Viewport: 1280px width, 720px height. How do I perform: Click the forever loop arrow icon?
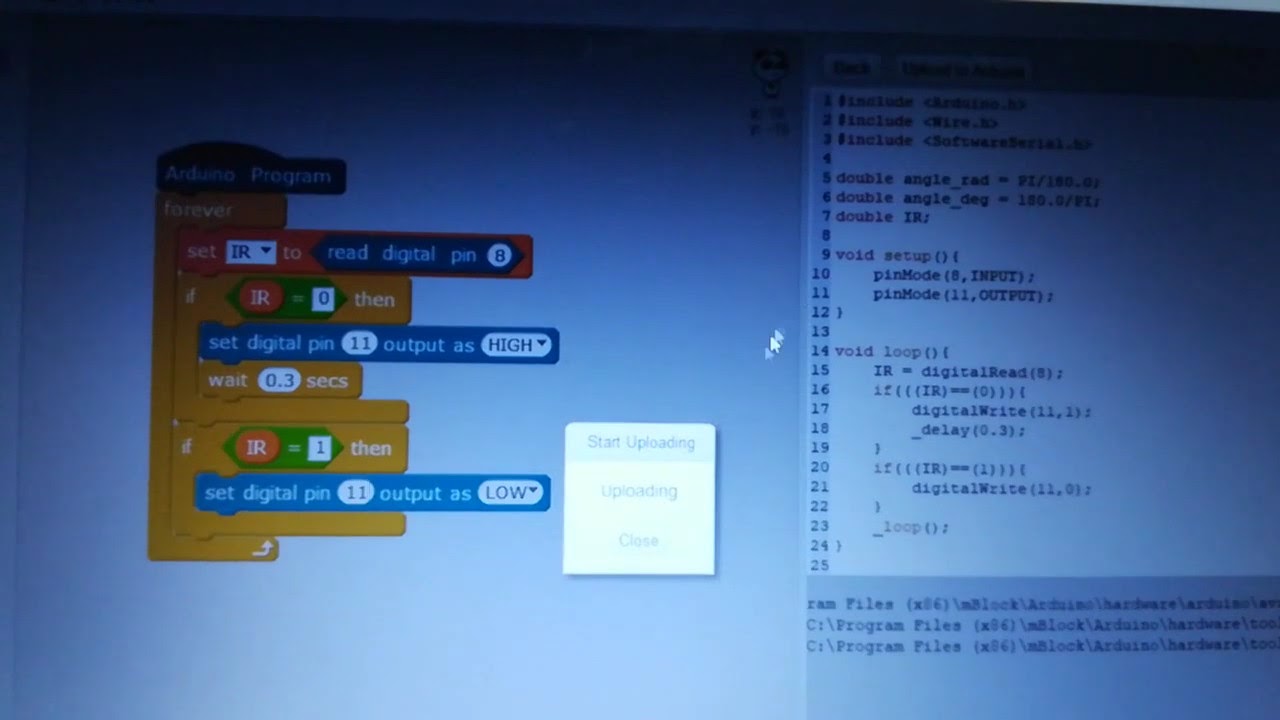pyautogui.click(x=262, y=548)
